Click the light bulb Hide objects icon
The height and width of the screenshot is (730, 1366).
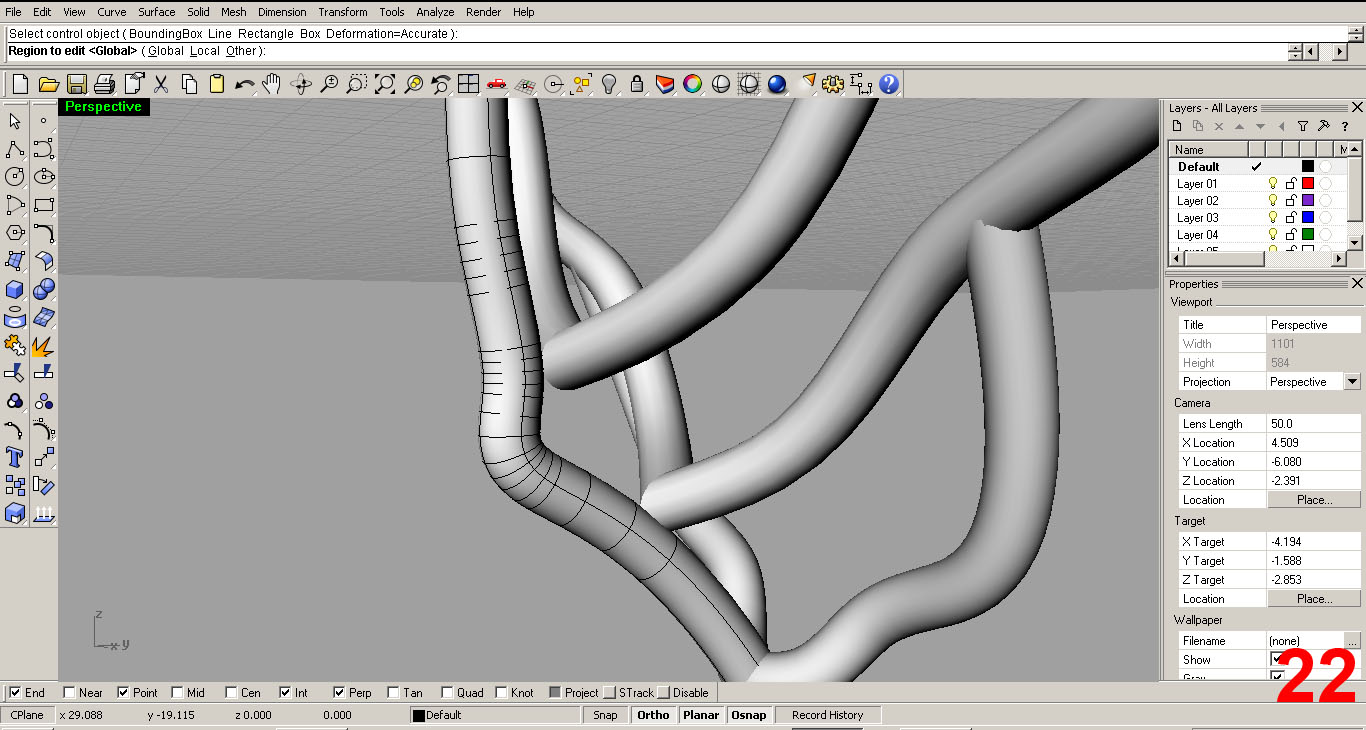point(609,84)
